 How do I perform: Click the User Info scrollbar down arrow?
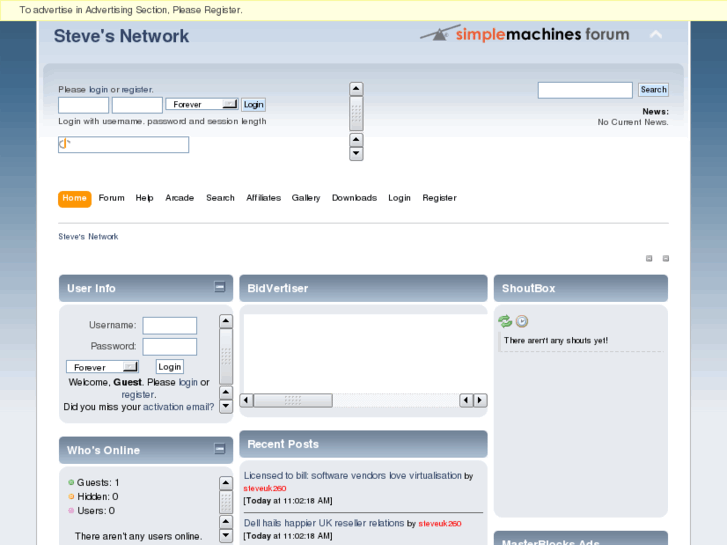pyautogui.click(x=226, y=407)
